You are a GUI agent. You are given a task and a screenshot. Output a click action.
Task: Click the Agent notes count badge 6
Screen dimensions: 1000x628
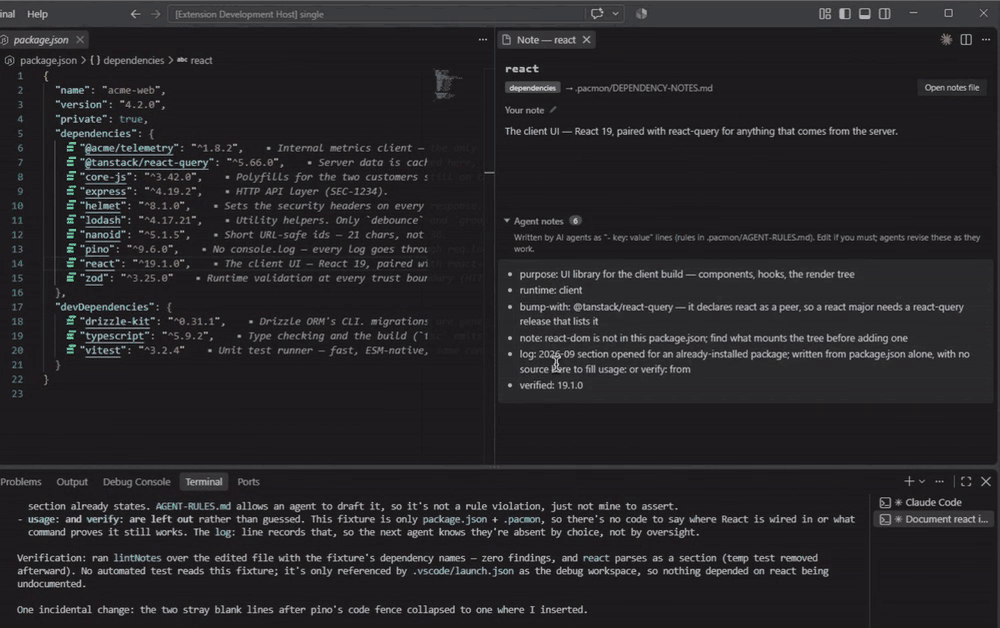coord(575,221)
